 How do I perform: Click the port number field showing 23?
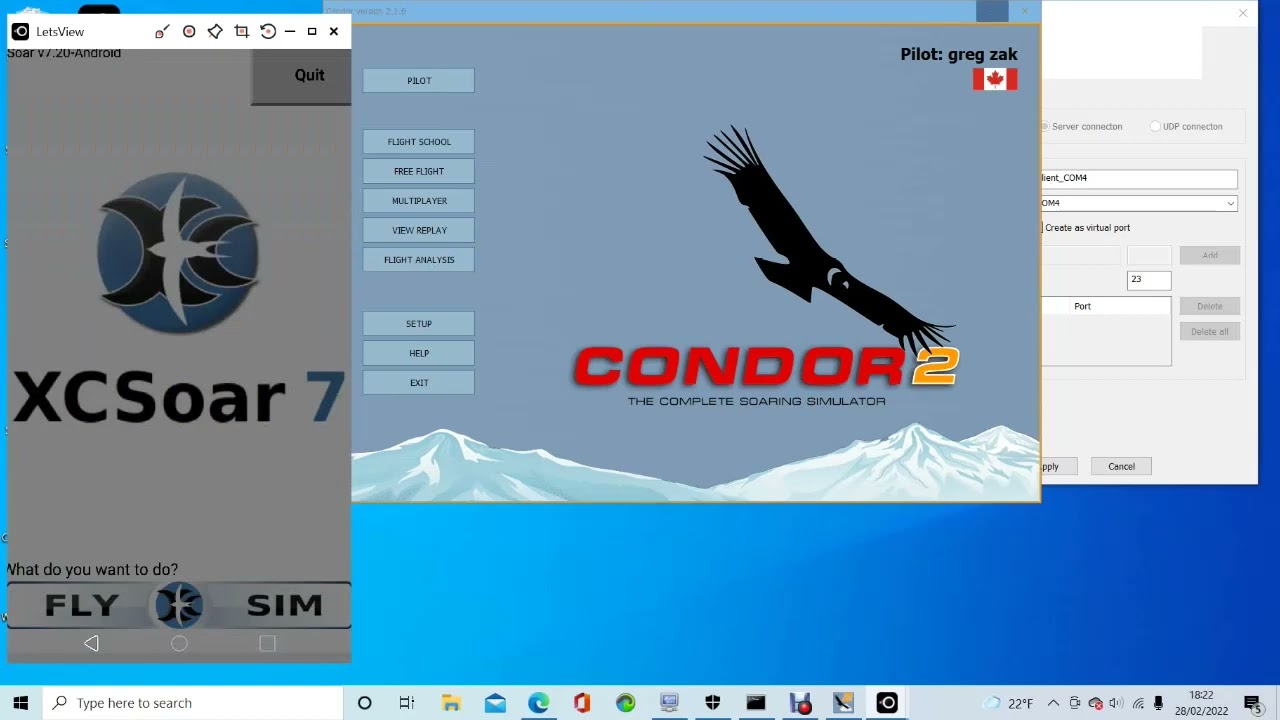click(1149, 279)
